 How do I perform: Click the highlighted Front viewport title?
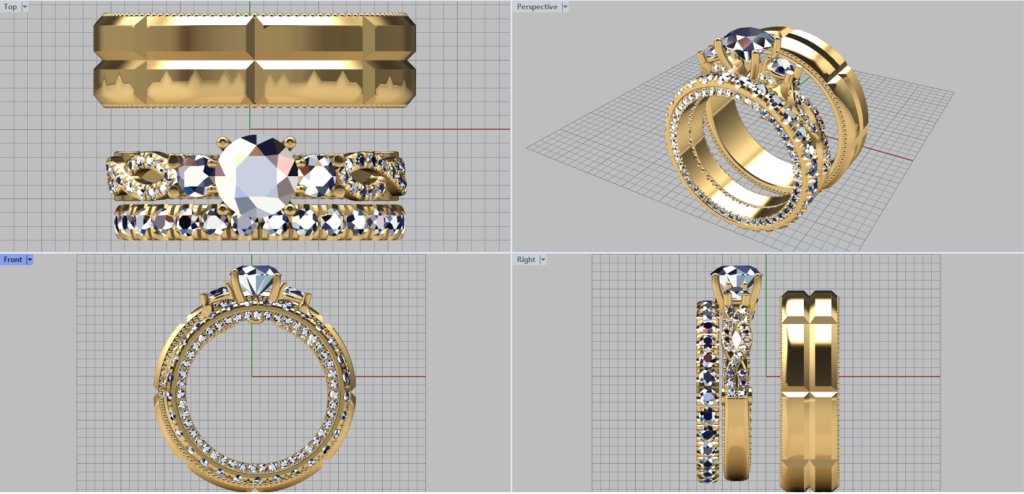click(12, 260)
